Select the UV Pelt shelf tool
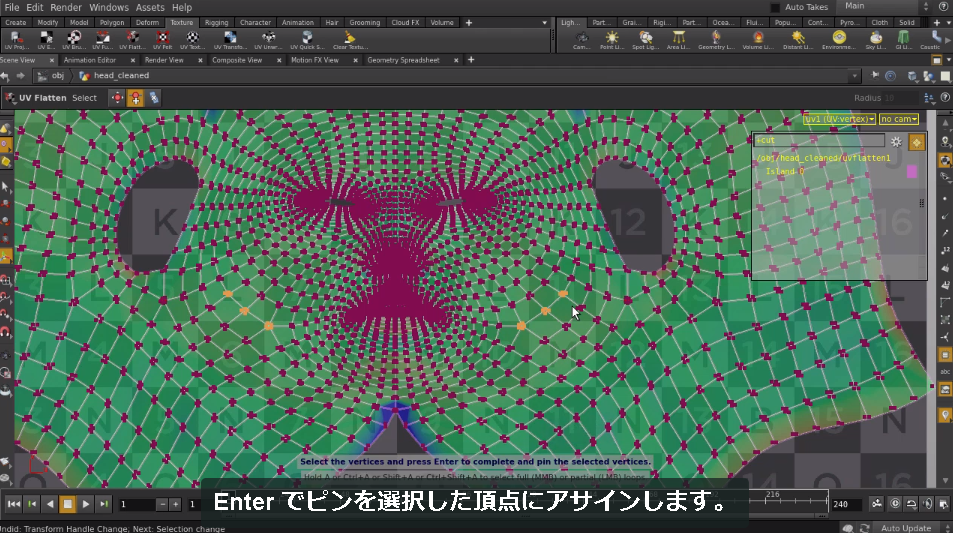953x533 pixels. (162, 40)
